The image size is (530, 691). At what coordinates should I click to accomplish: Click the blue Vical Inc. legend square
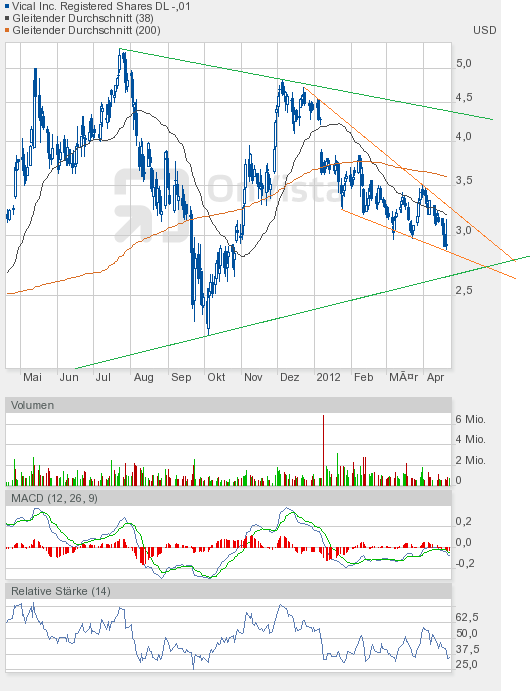7,7
